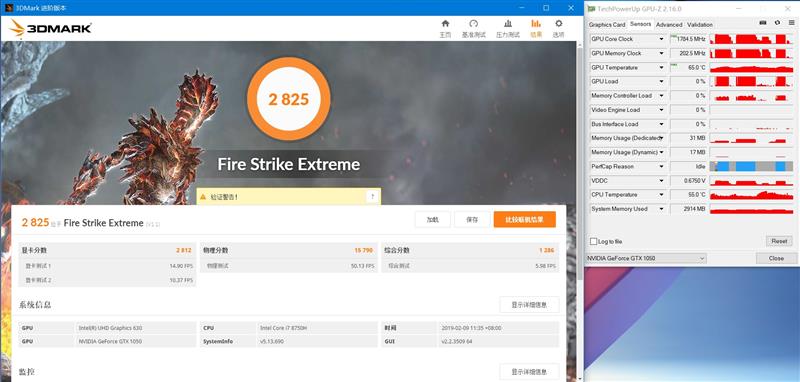The height and width of the screenshot is (382, 800).
Task: Click the CPU Temperature history graph
Action: [751, 195]
